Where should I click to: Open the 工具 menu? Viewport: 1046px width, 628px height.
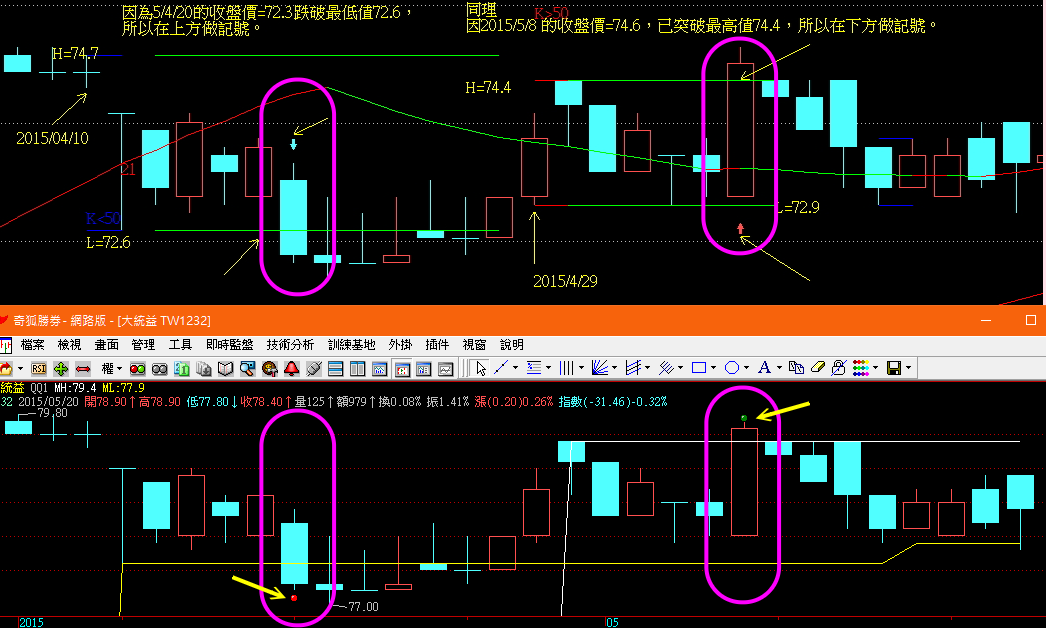click(x=180, y=345)
